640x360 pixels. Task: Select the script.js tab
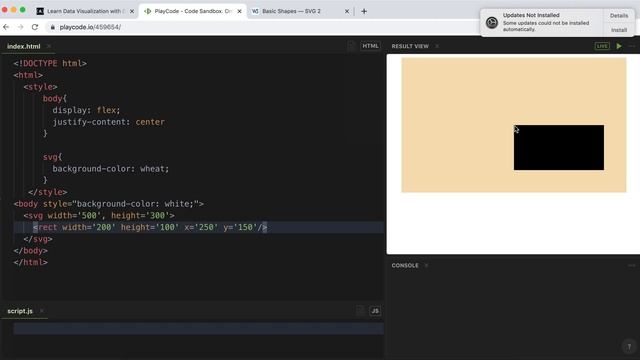click(20, 311)
